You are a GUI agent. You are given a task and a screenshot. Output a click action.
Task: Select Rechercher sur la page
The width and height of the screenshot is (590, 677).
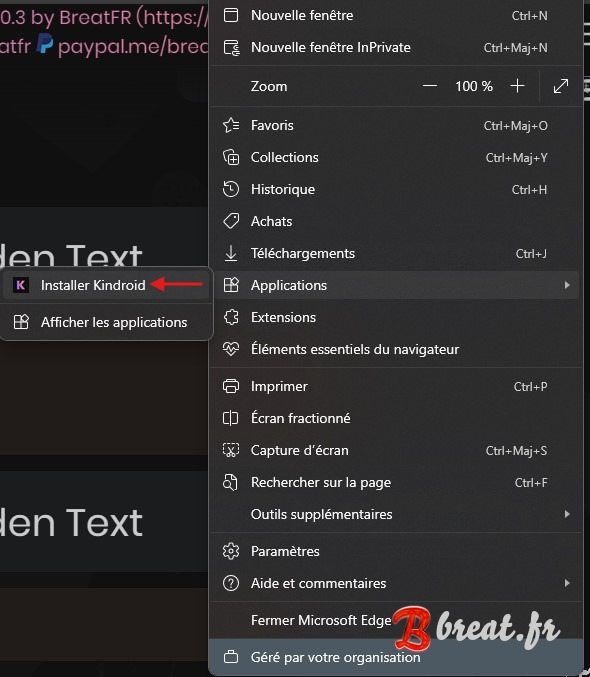[395, 482]
